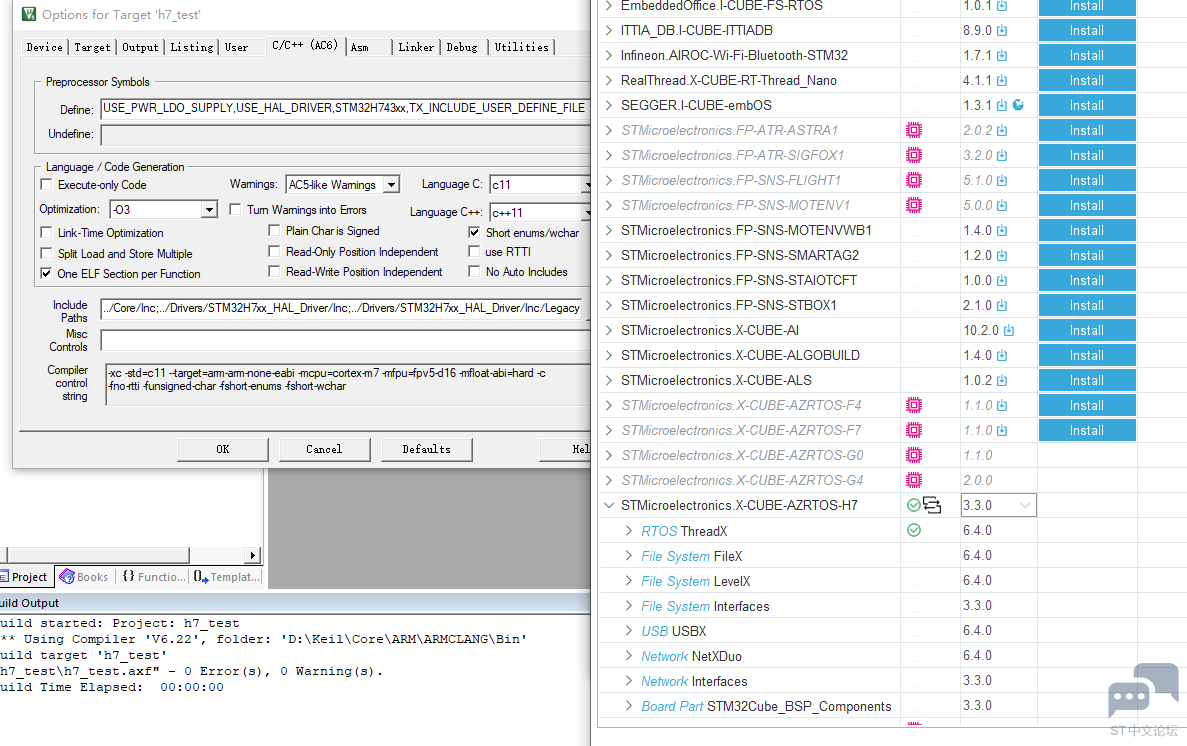Click chip icon in FP-SNS-MOTENV1 row
The width and height of the screenshot is (1187, 746).
click(x=914, y=205)
